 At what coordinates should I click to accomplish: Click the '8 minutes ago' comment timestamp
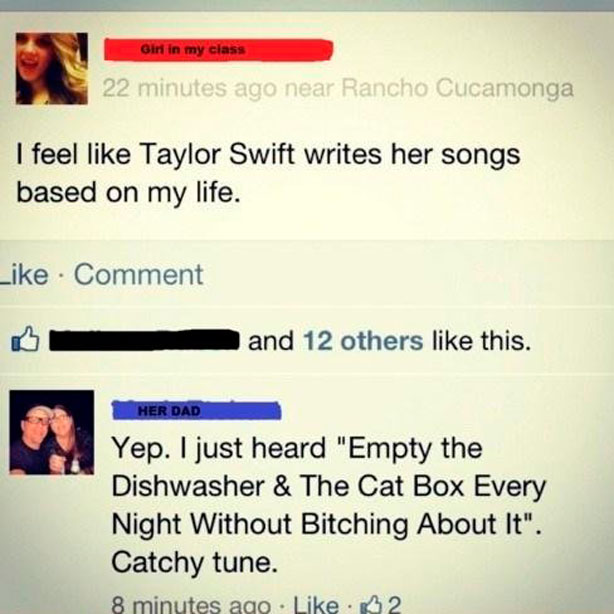(191, 605)
